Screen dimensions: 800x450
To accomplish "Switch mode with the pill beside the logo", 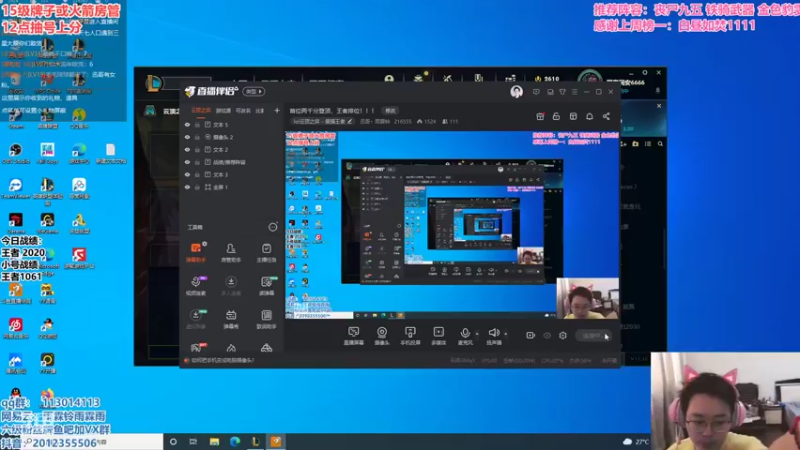I will [x=254, y=91].
